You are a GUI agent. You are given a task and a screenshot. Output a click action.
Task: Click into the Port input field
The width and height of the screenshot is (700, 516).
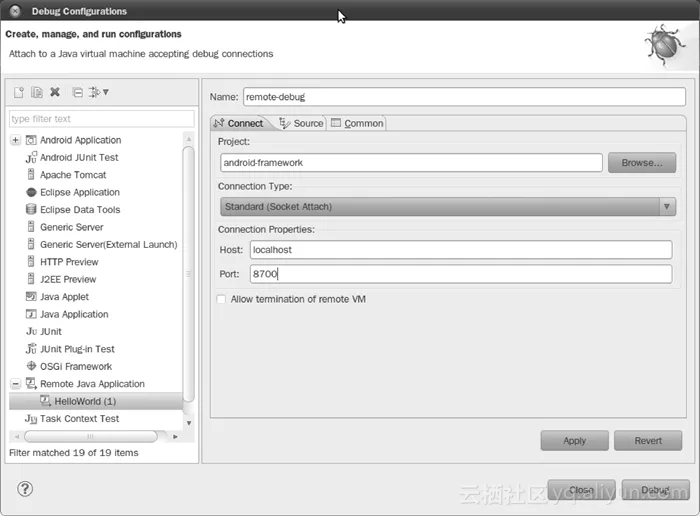click(458, 274)
